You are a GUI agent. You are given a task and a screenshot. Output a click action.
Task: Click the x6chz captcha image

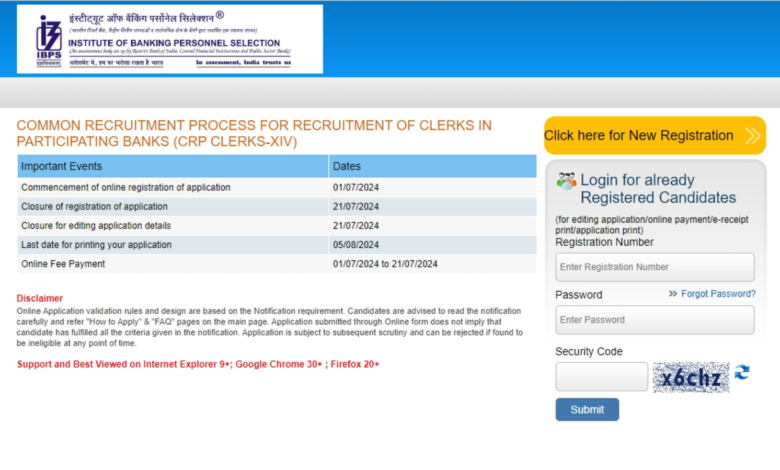point(691,377)
